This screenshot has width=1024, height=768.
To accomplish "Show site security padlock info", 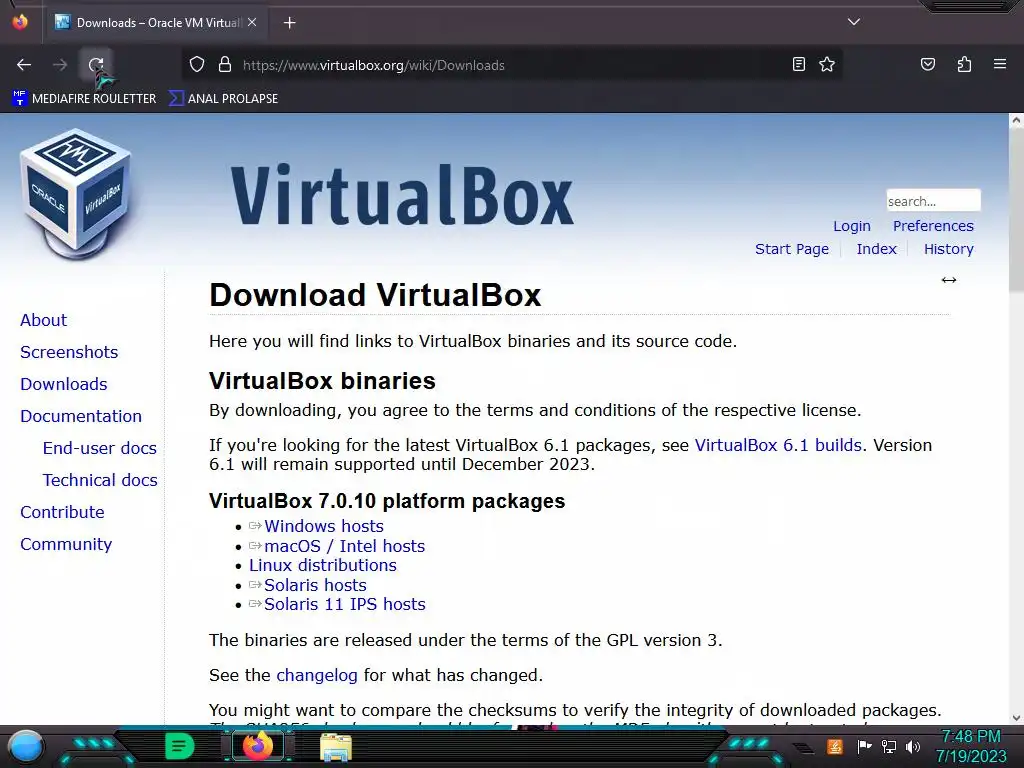I will pos(225,65).
